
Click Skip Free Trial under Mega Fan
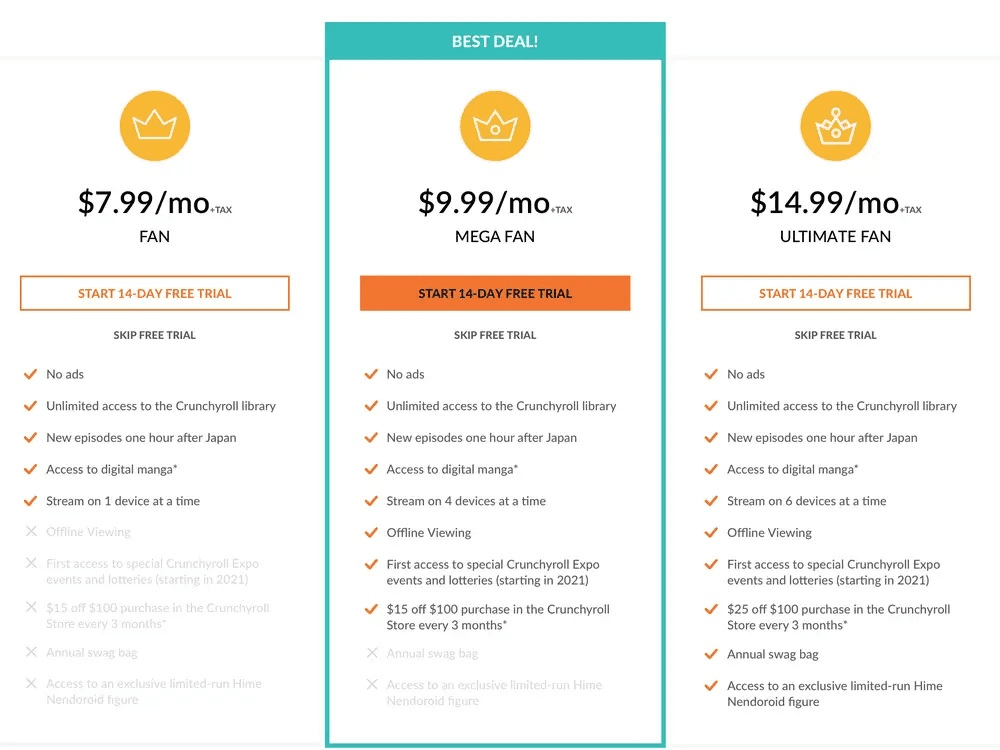tap(494, 334)
